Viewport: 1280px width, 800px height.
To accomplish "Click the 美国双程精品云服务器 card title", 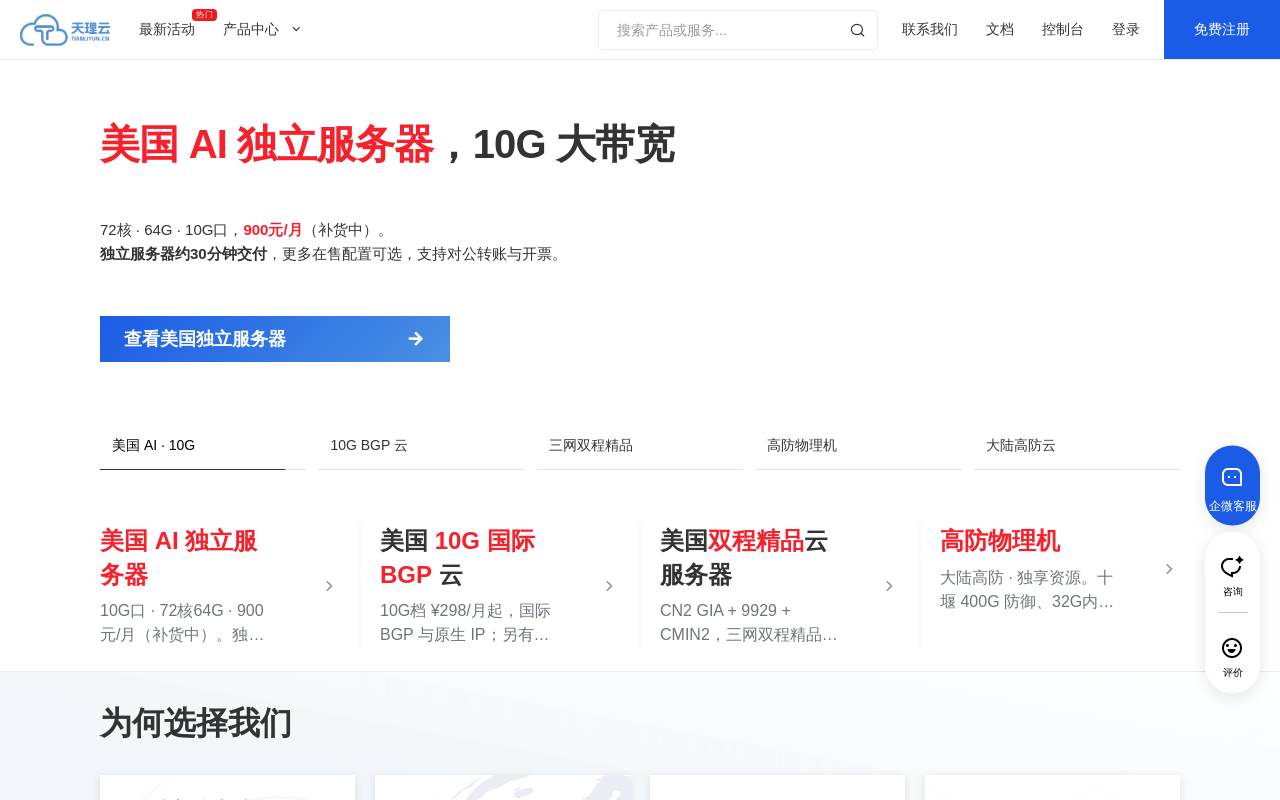I will [x=744, y=558].
